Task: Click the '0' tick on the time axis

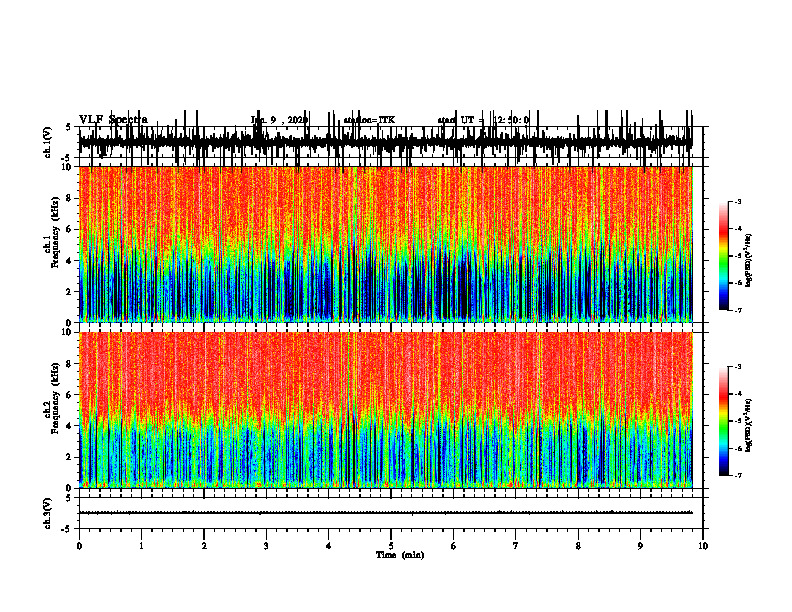Action: [x=79, y=546]
